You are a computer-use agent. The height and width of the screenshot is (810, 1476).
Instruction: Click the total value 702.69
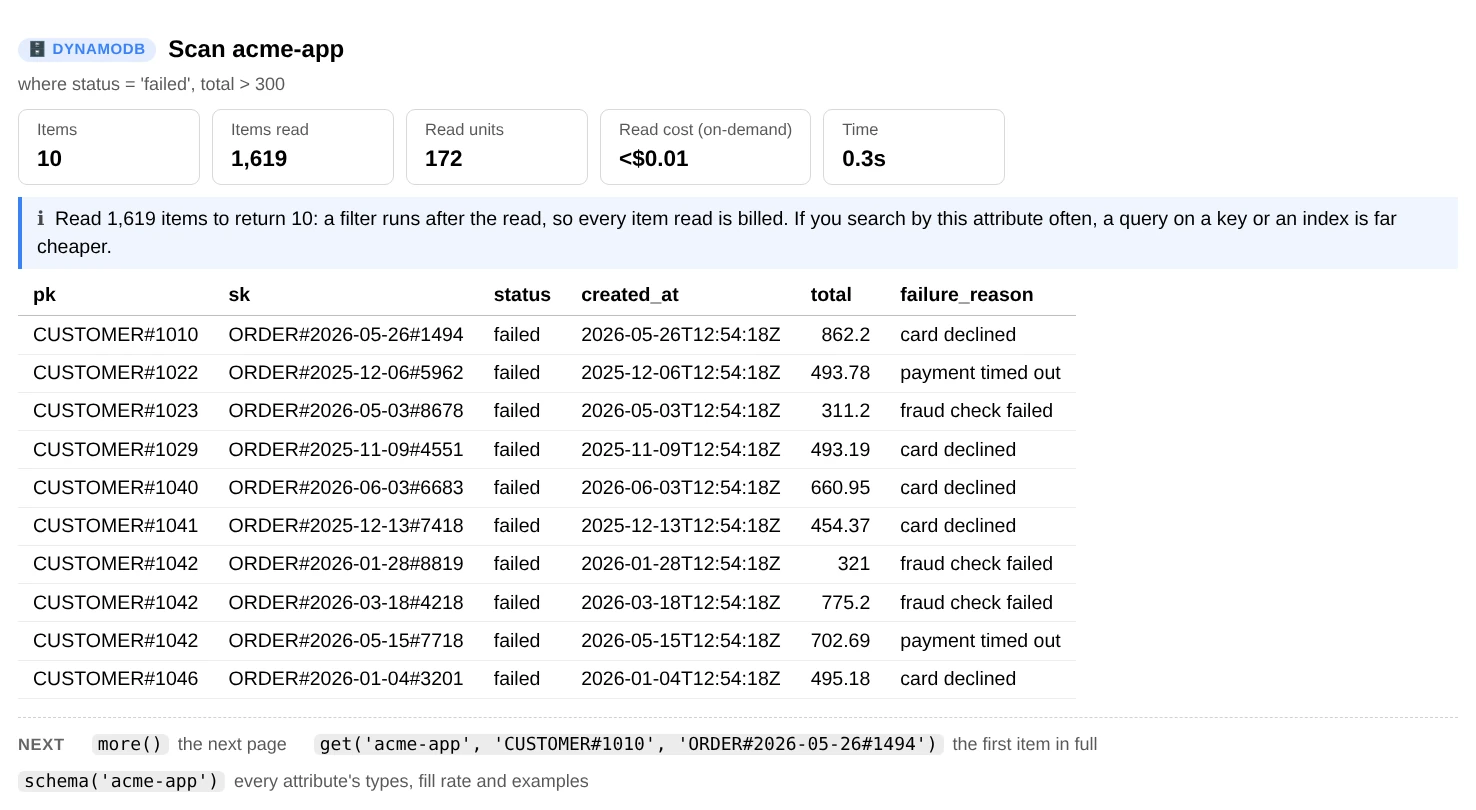(841, 641)
